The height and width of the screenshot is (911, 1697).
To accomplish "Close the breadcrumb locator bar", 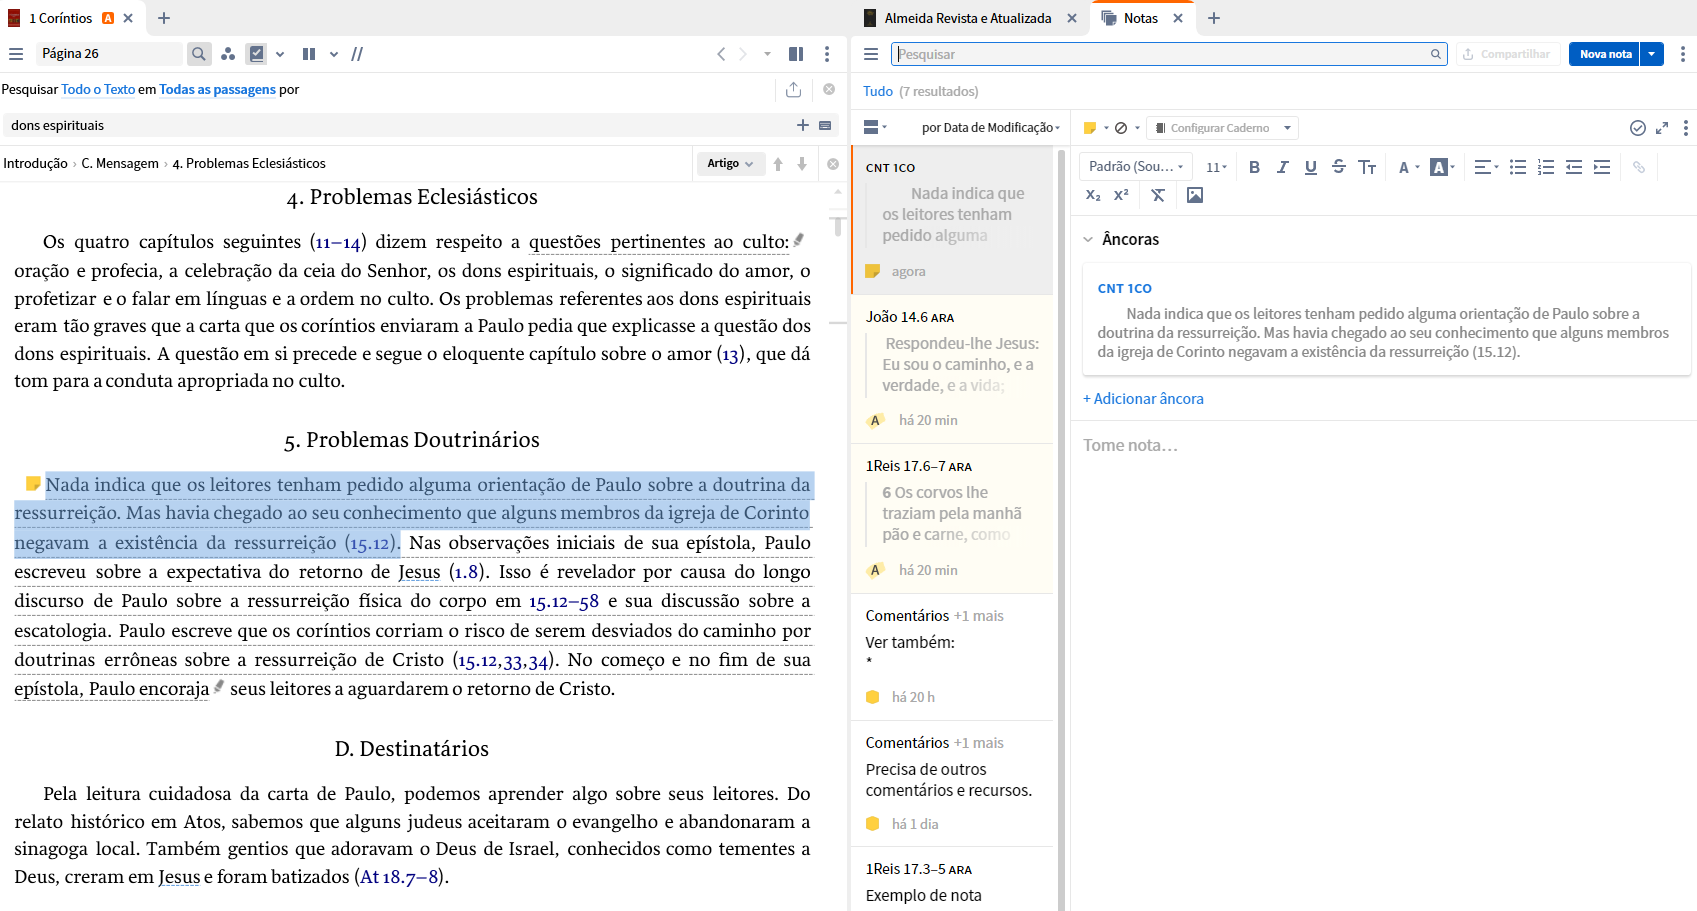I will coord(833,163).
